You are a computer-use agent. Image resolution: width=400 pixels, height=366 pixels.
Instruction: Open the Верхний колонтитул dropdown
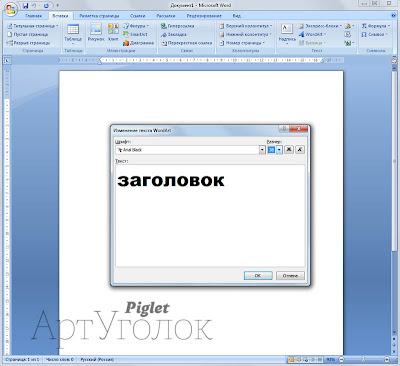[246, 26]
